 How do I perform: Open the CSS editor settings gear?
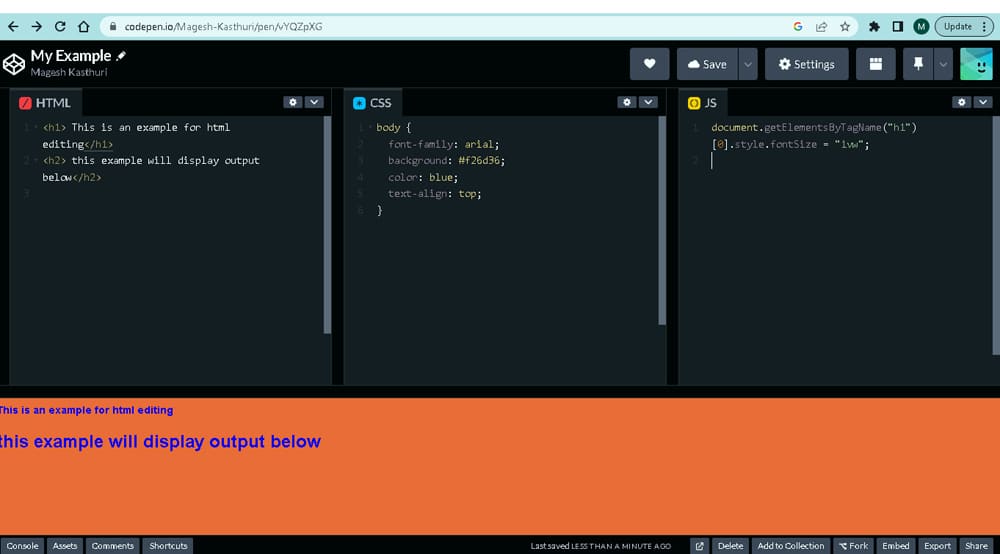click(626, 102)
